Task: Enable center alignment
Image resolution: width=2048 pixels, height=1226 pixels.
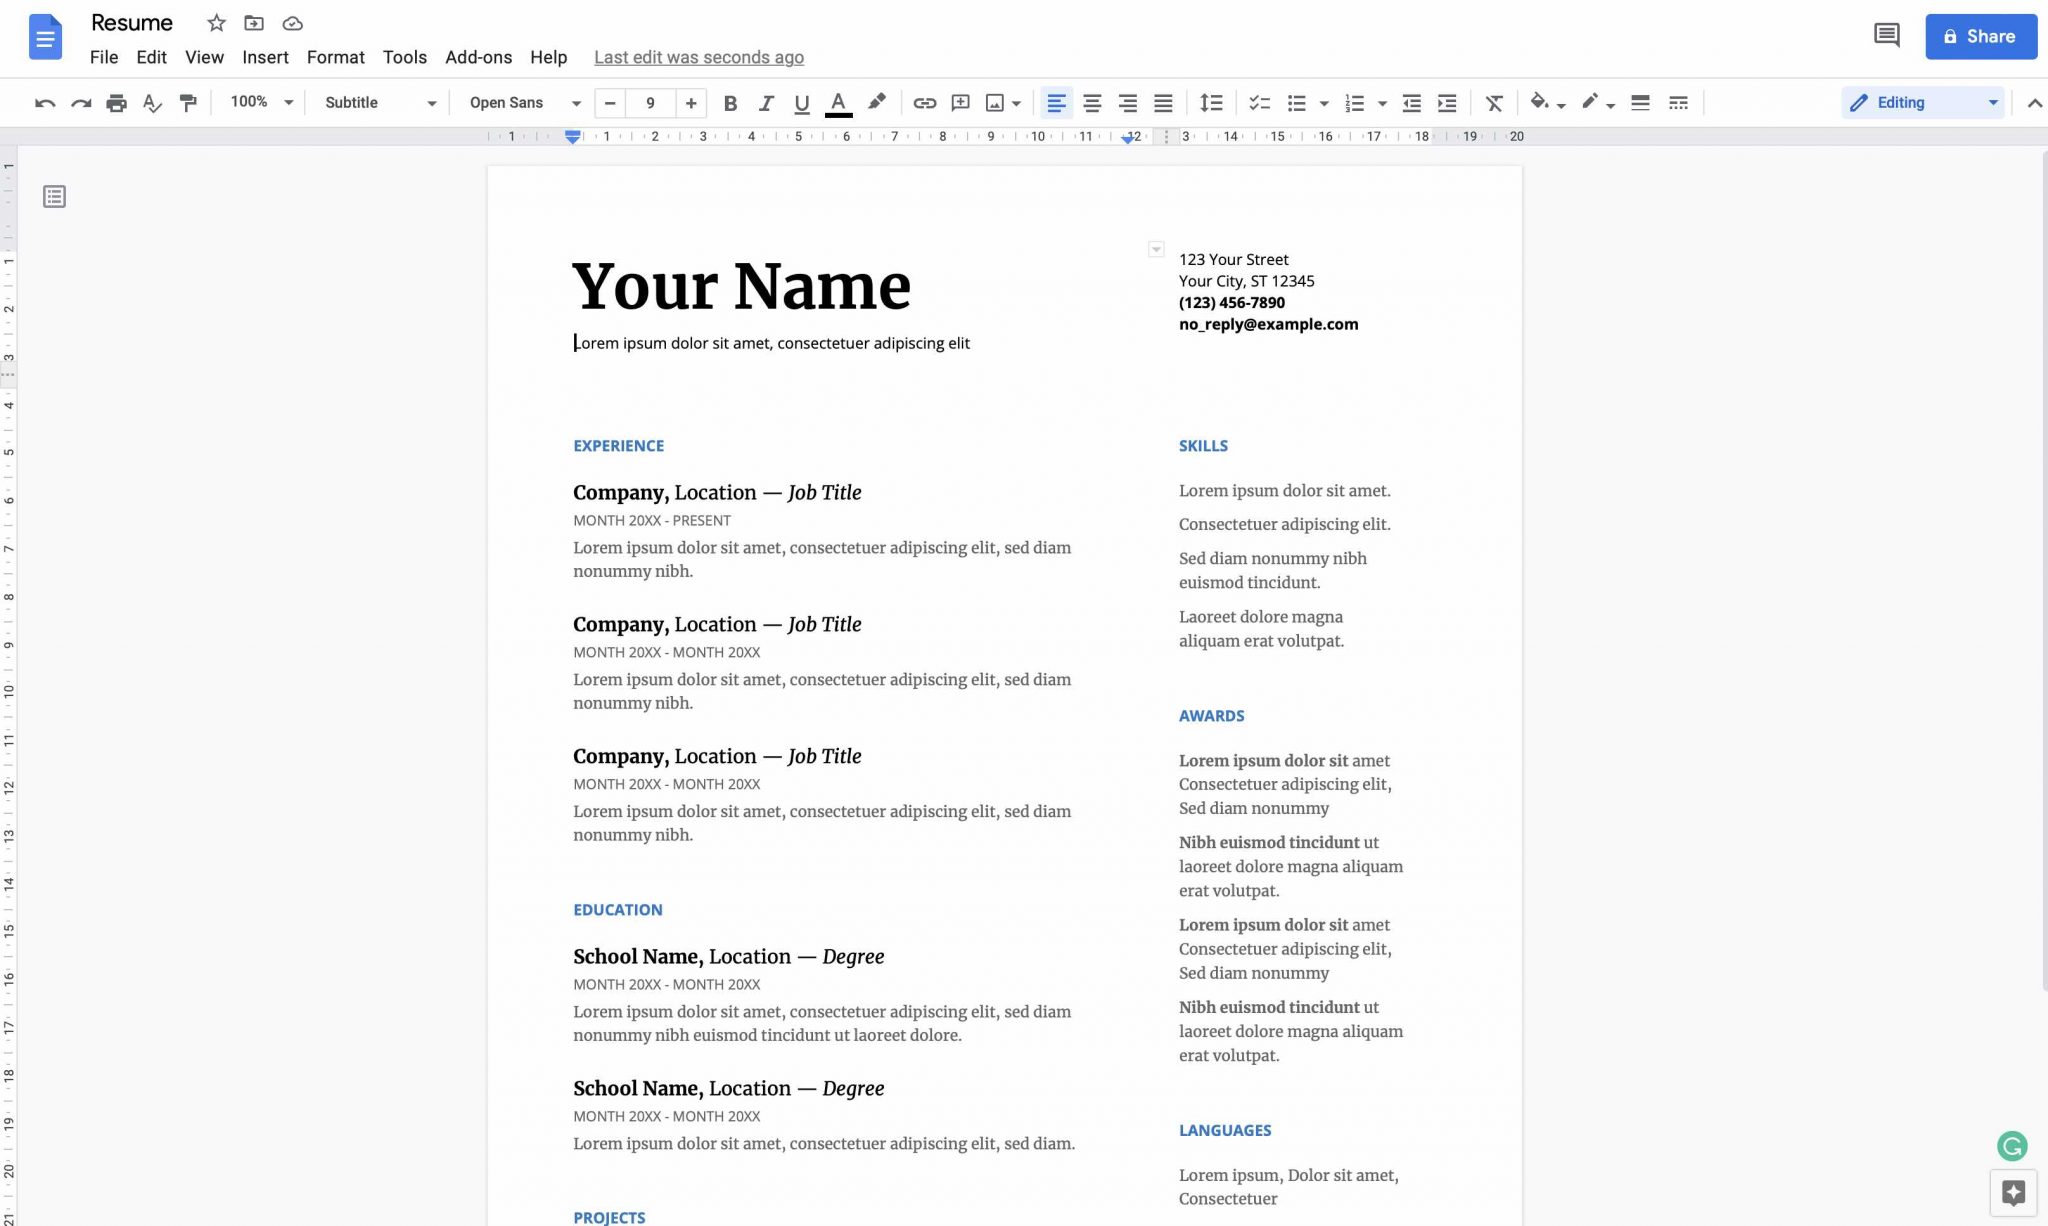Action: point(1092,103)
